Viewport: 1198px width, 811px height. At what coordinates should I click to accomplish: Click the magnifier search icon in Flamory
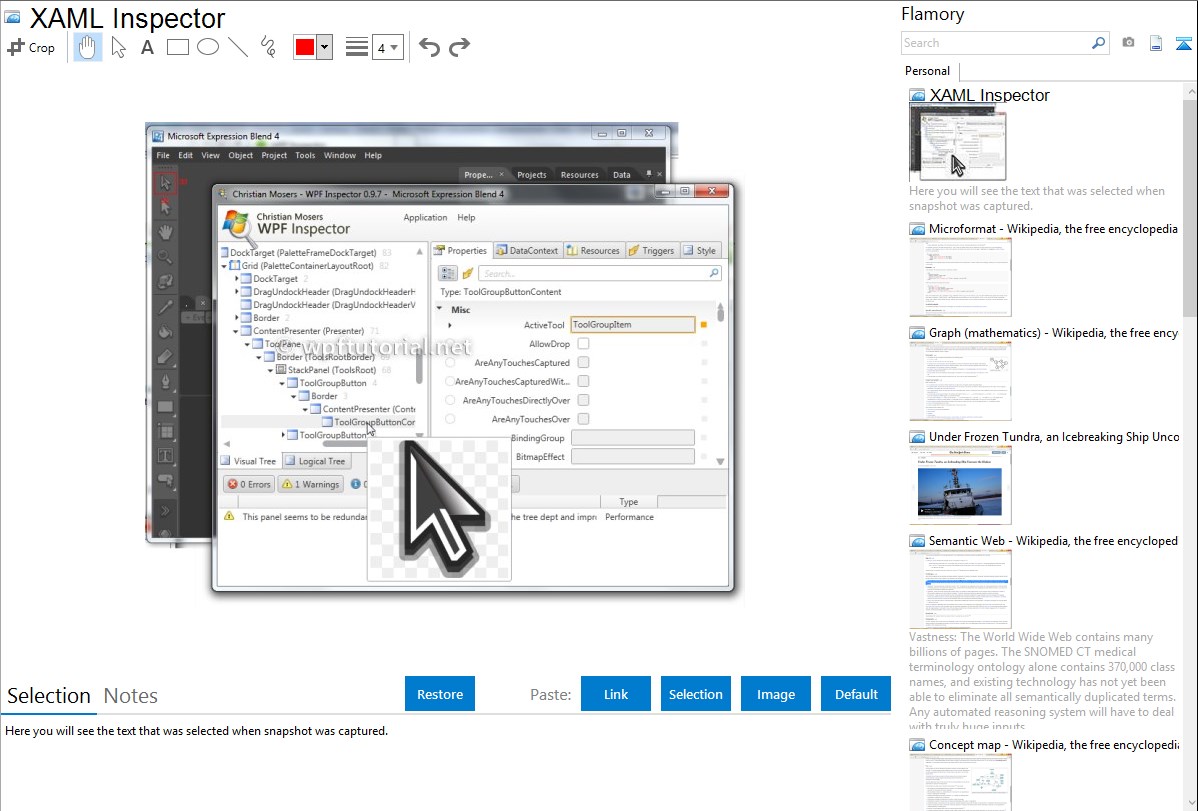pos(1099,43)
